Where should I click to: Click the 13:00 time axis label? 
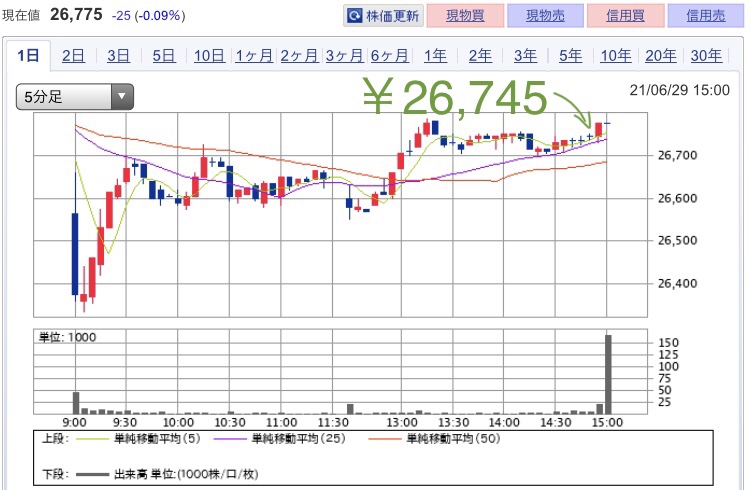[x=402, y=423]
